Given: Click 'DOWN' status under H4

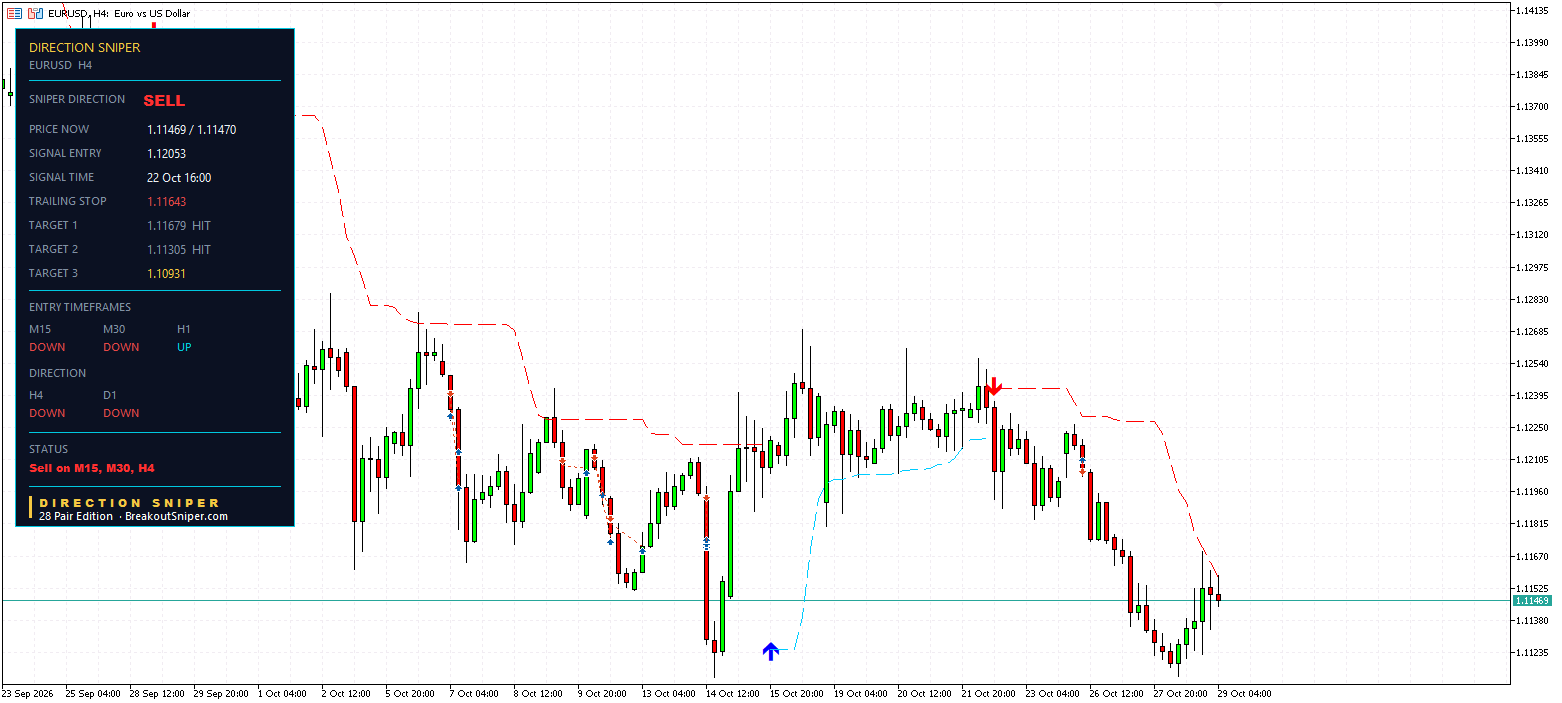Looking at the screenshot, I should click(x=47, y=413).
